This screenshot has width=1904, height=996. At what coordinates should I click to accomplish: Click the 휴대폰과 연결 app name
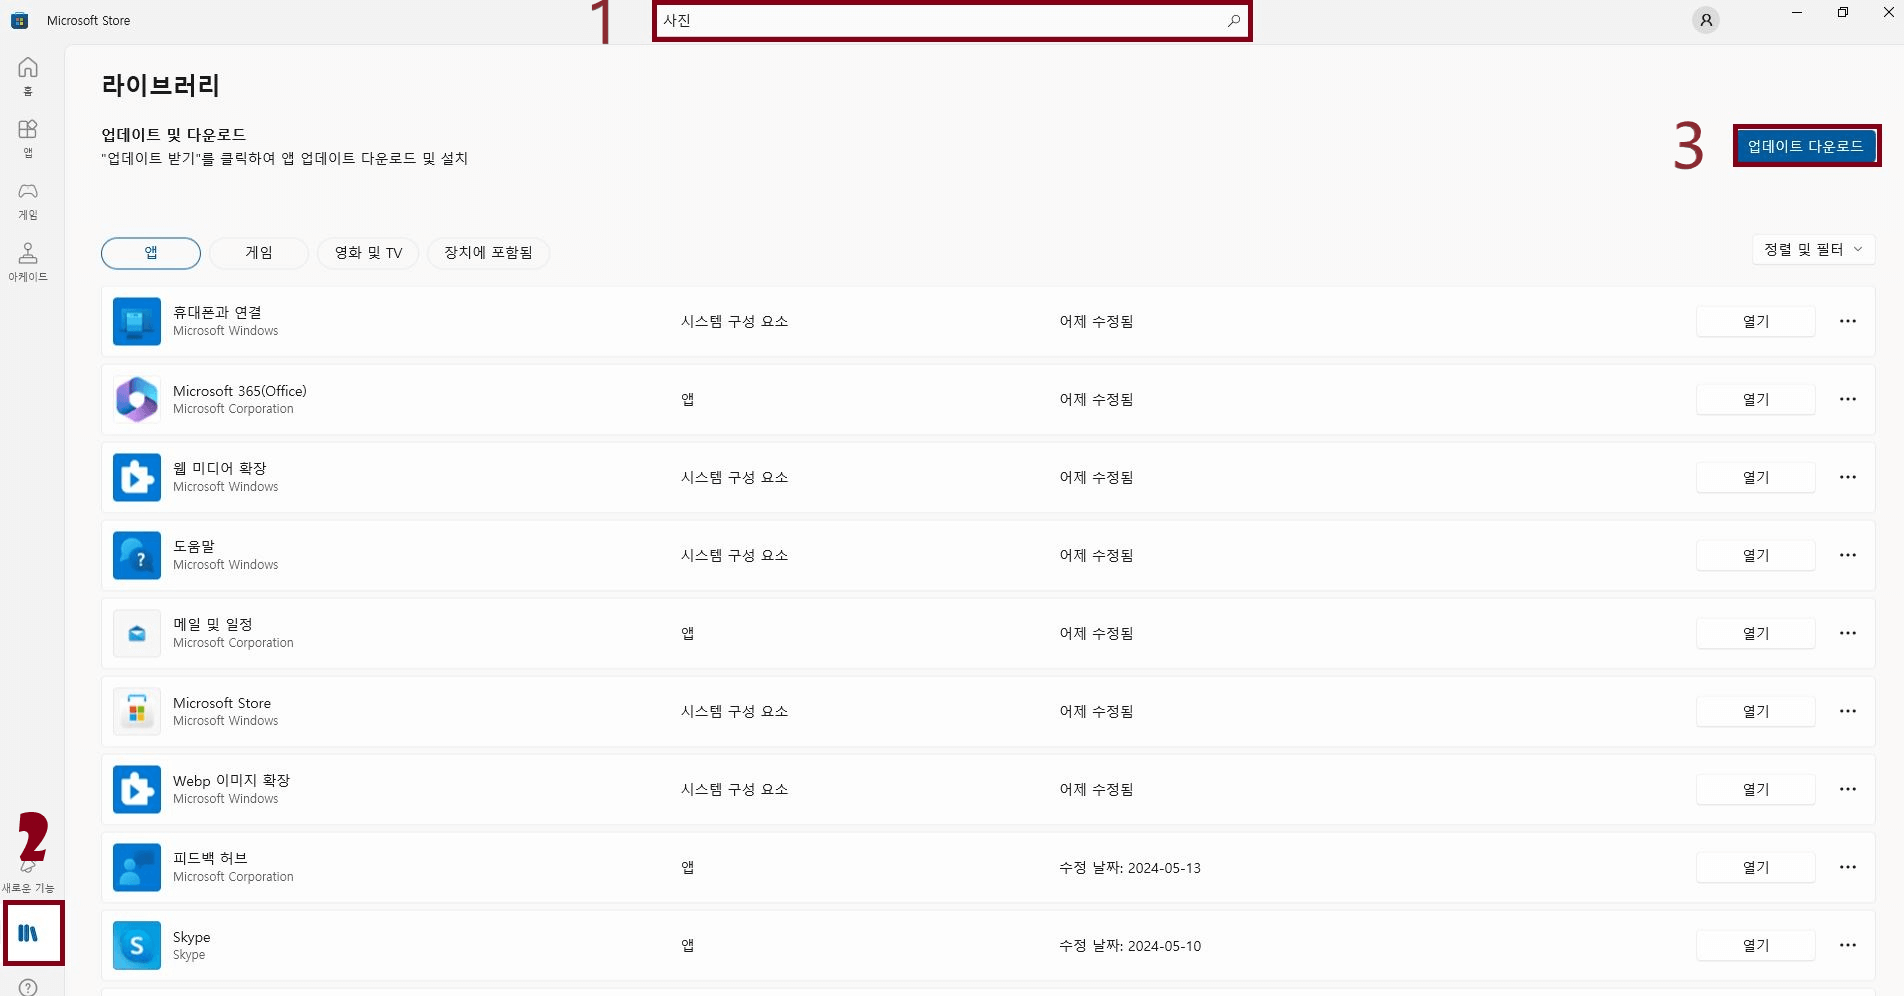click(217, 312)
